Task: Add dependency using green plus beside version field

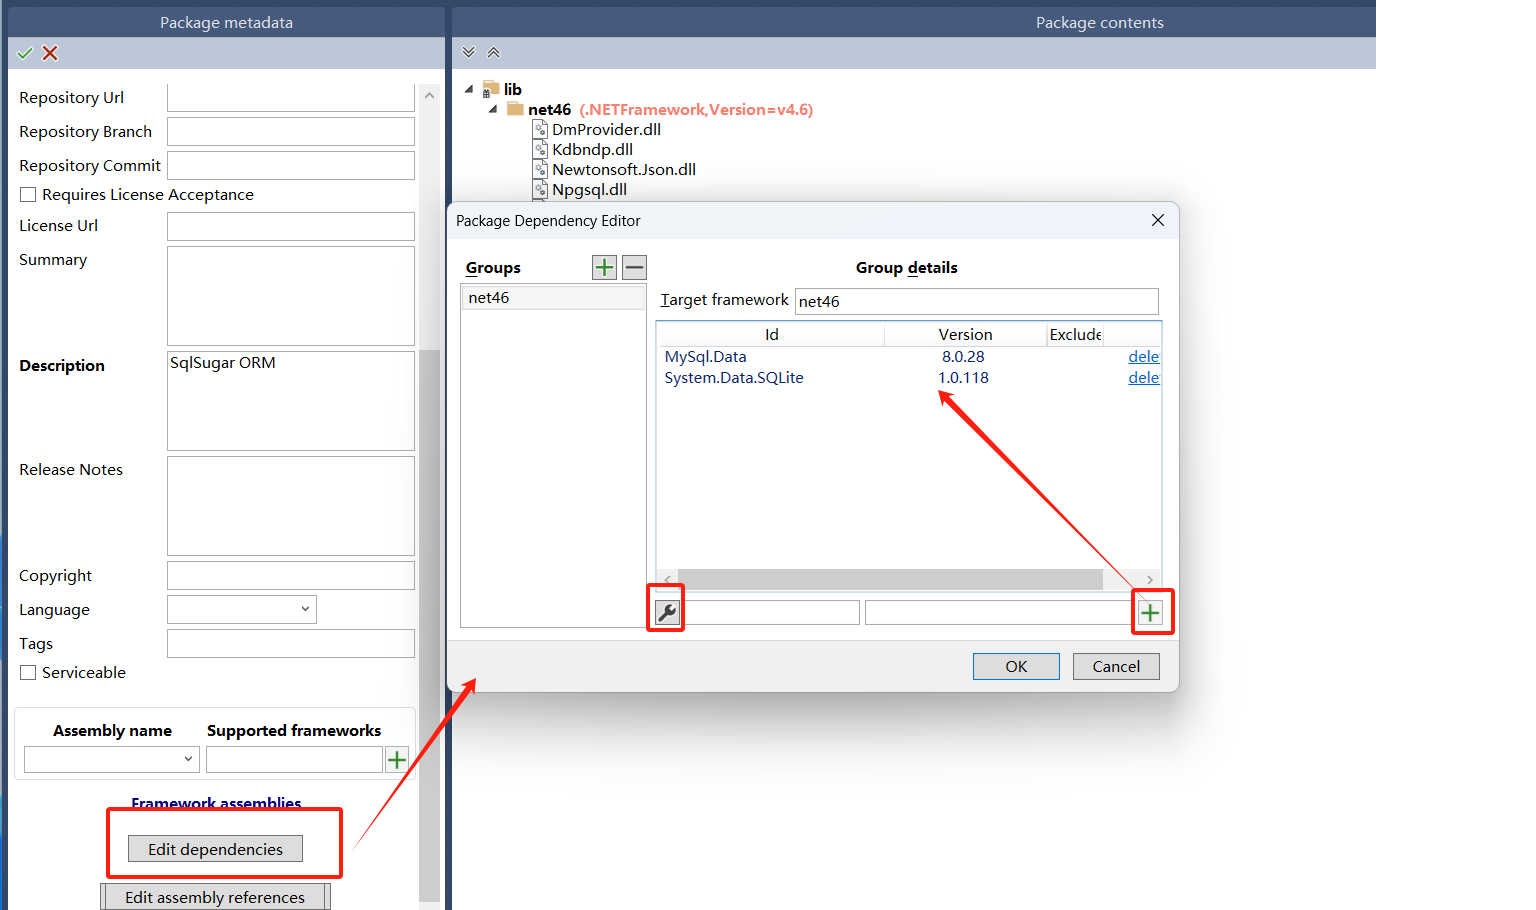Action: tap(1151, 611)
